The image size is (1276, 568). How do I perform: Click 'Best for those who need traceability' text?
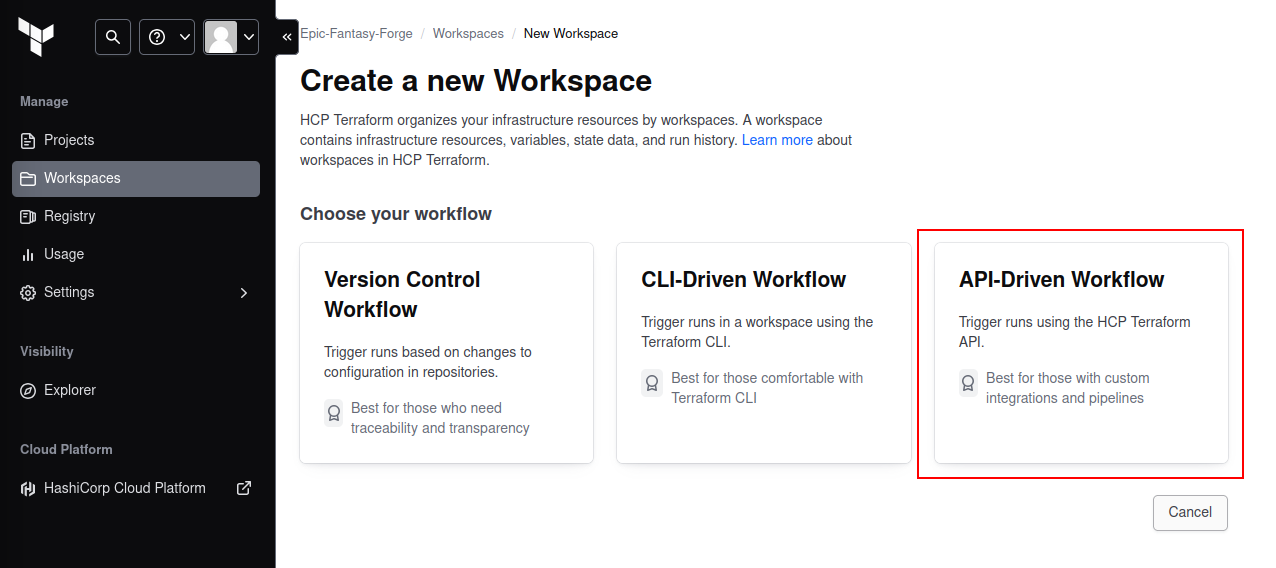pyautogui.click(x=440, y=418)
